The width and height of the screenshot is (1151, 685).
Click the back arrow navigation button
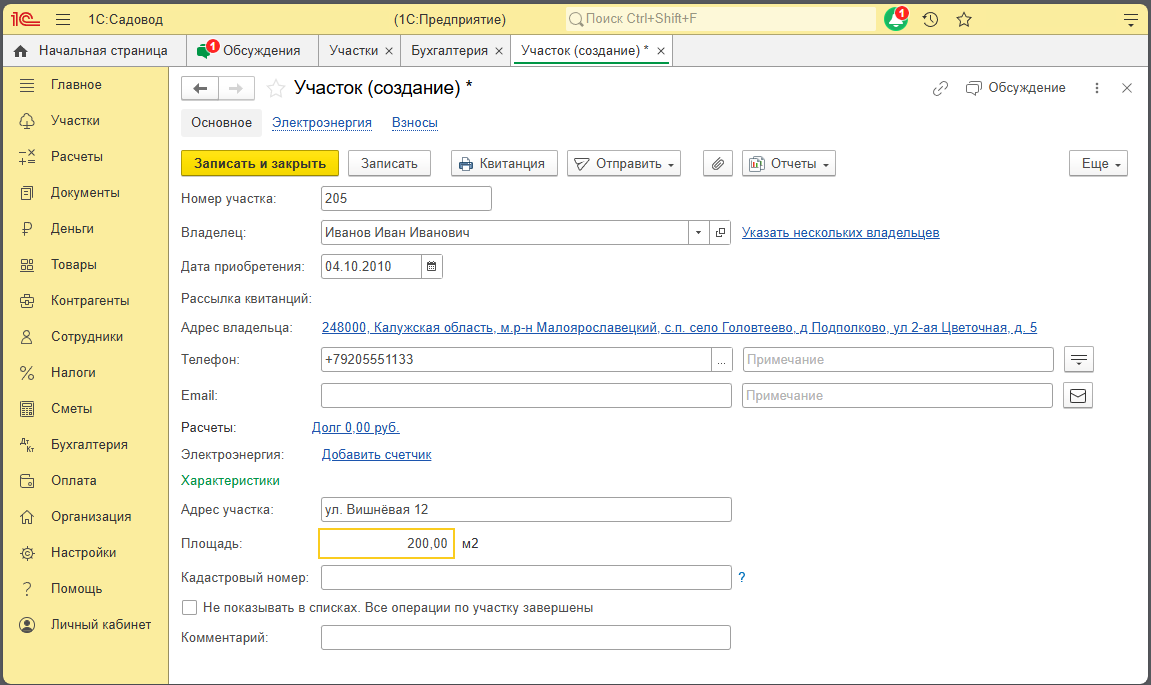(x=200, y=89)
